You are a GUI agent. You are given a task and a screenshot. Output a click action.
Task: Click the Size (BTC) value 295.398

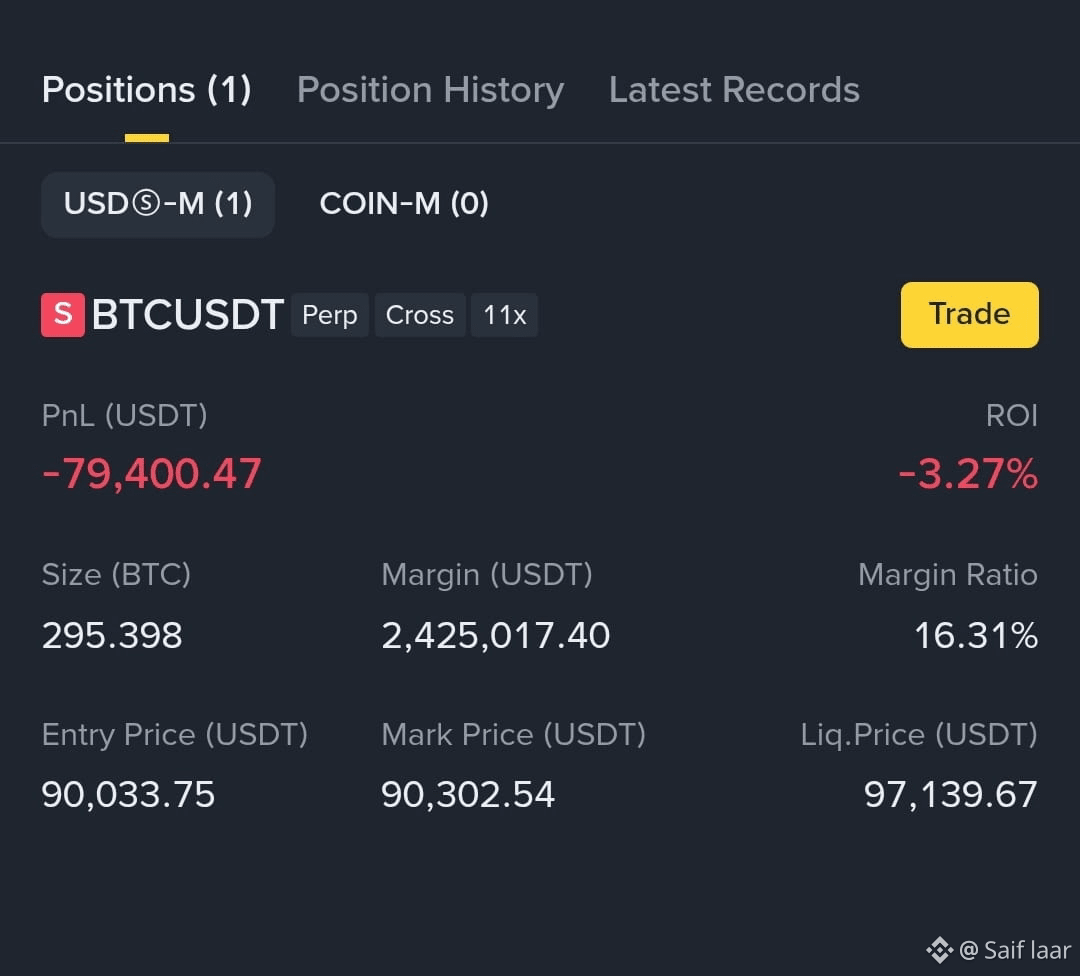[x=112, y=635]
